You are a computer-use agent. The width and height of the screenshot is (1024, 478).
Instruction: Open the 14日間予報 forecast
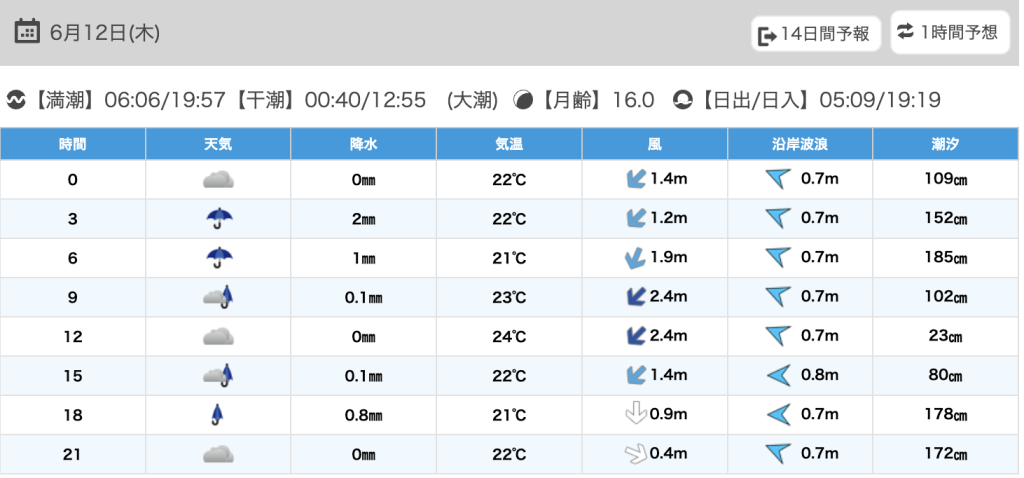(815, 35)
